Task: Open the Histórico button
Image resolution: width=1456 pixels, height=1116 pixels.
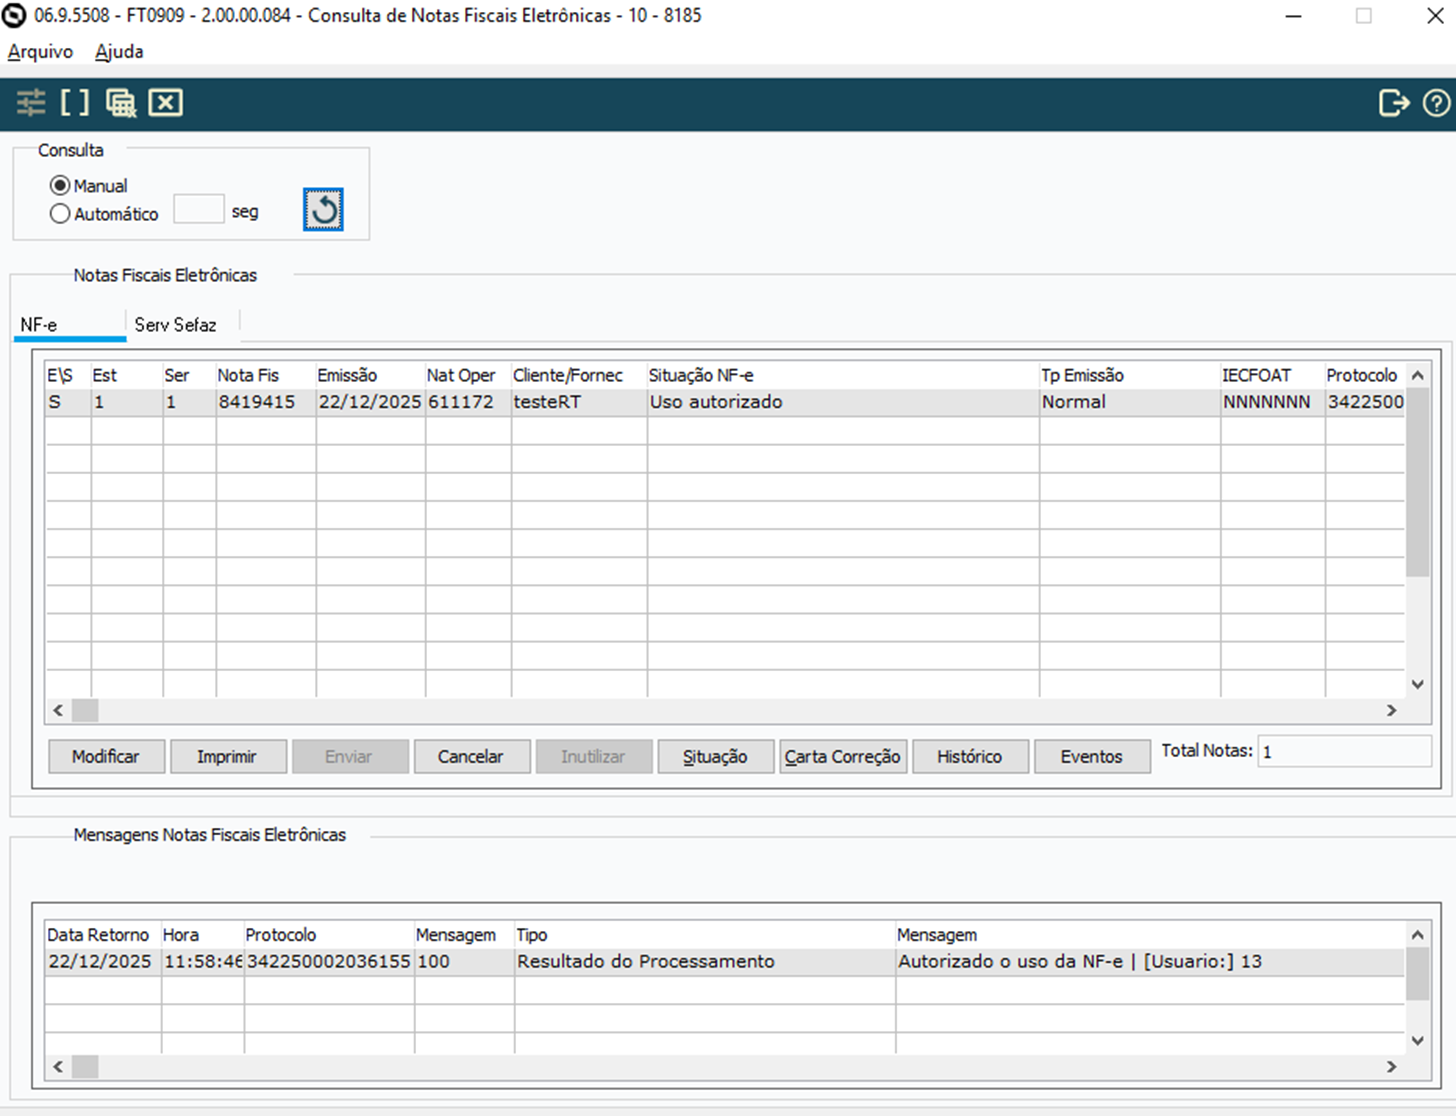Action: 969,756
